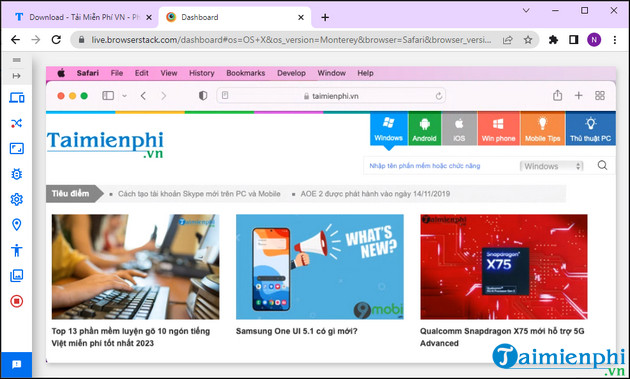The height and width of the screenshot is (379, 630).
Task: Click the Snapdragon X75 article thumbnail
Action: coord(504,267)
